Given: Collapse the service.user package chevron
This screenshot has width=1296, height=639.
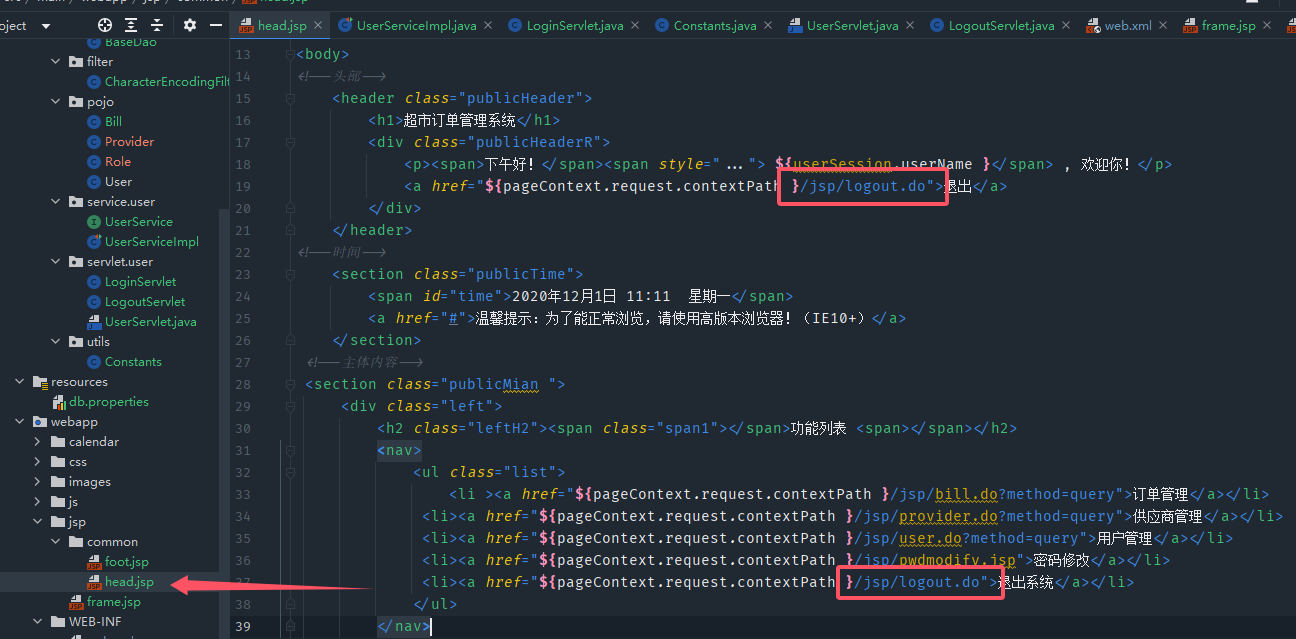Looking at the screenshot, I should [x=56, y=202].
